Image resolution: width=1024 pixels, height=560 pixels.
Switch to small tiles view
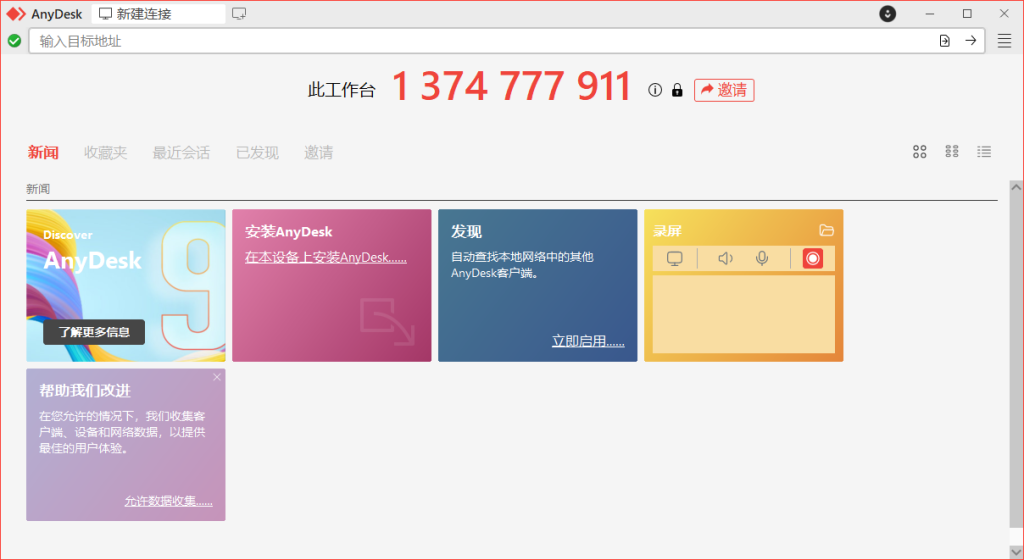[952, 151]
